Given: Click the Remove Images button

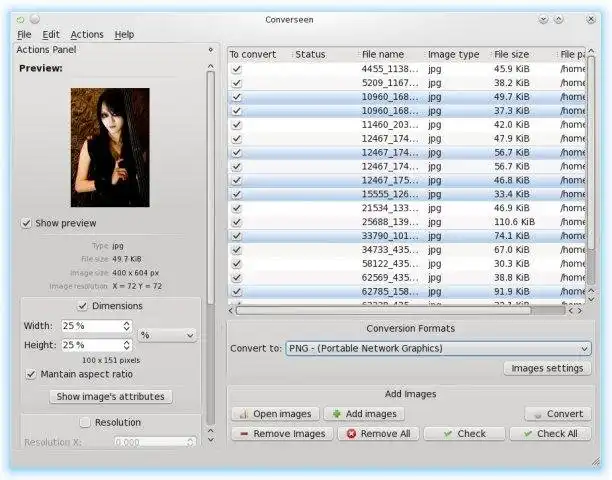Looking at the screenshot, I should point(282,434).
